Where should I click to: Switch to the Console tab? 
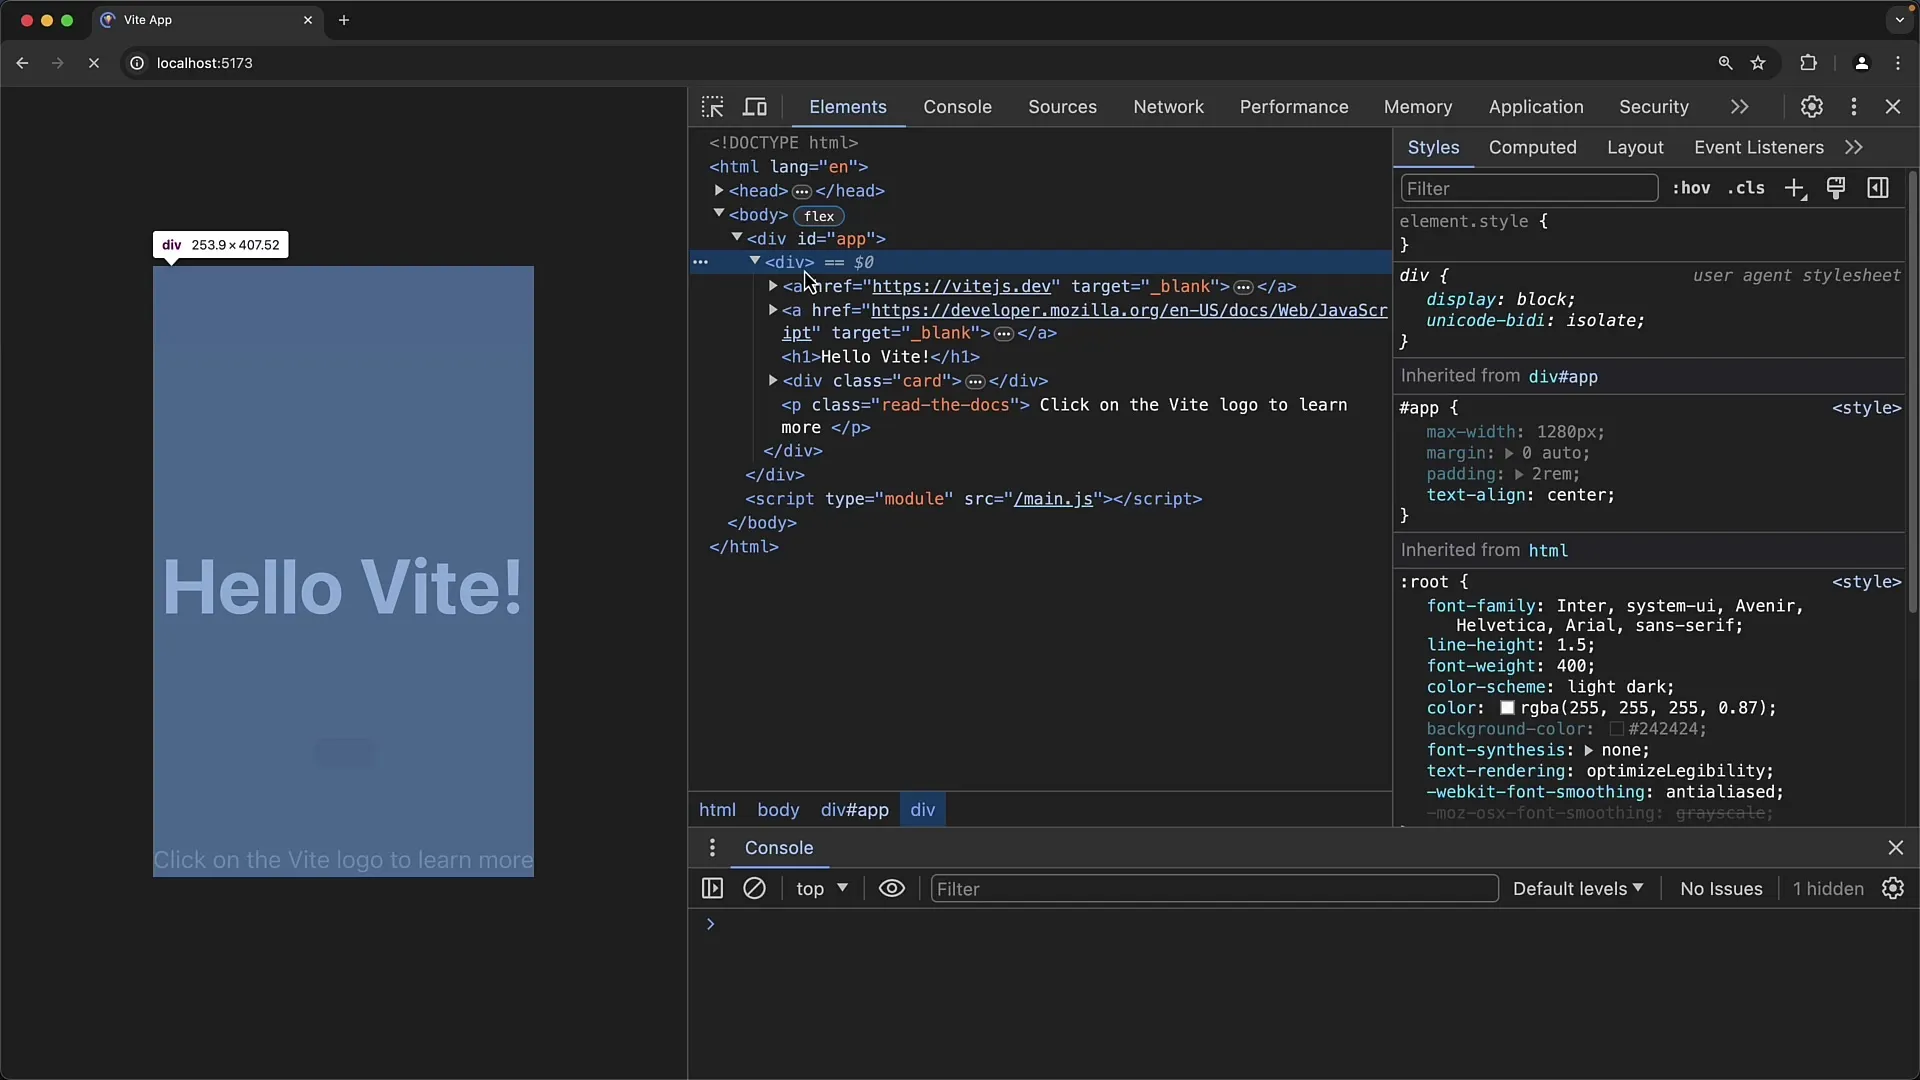(957, 107)
